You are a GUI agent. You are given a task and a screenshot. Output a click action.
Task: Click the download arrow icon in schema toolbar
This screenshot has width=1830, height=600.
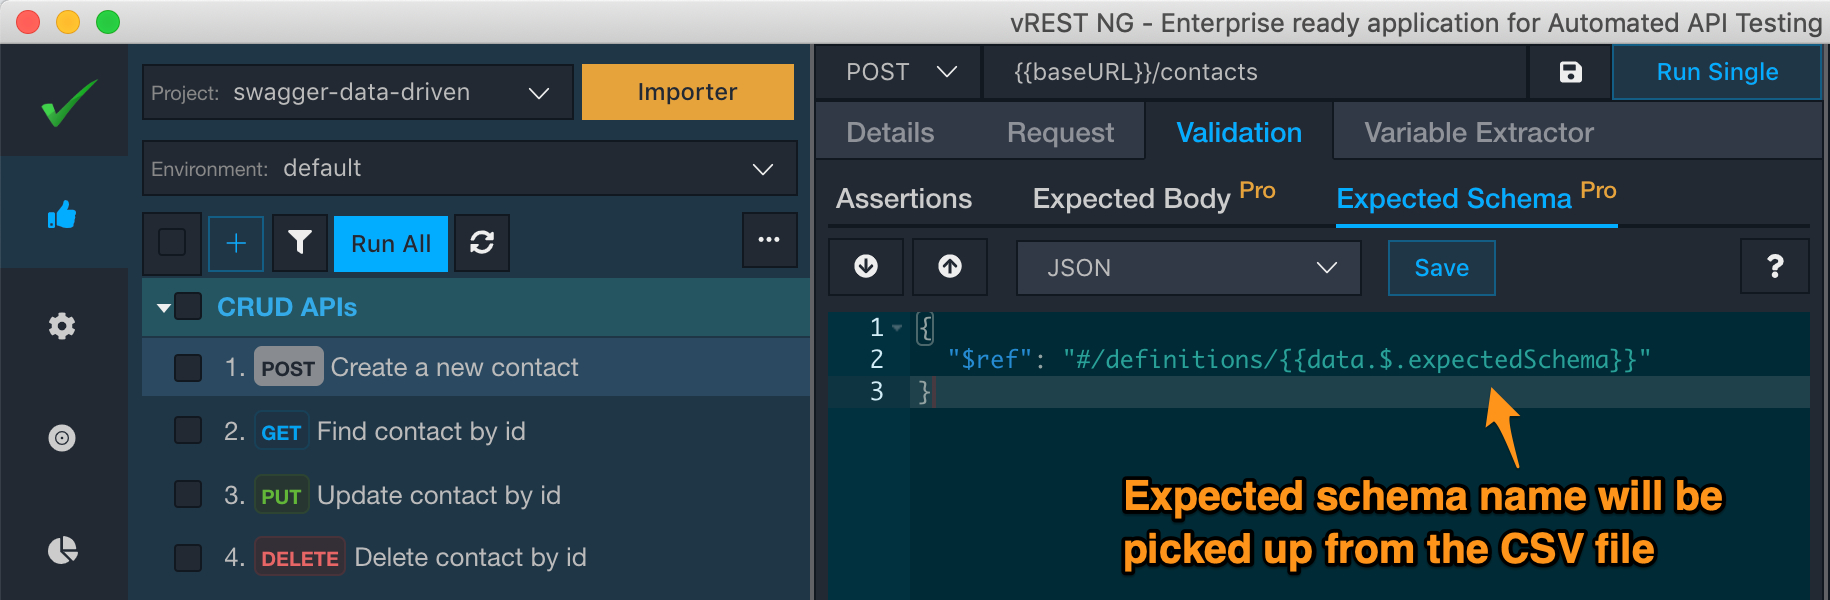[x=866, y=267]
